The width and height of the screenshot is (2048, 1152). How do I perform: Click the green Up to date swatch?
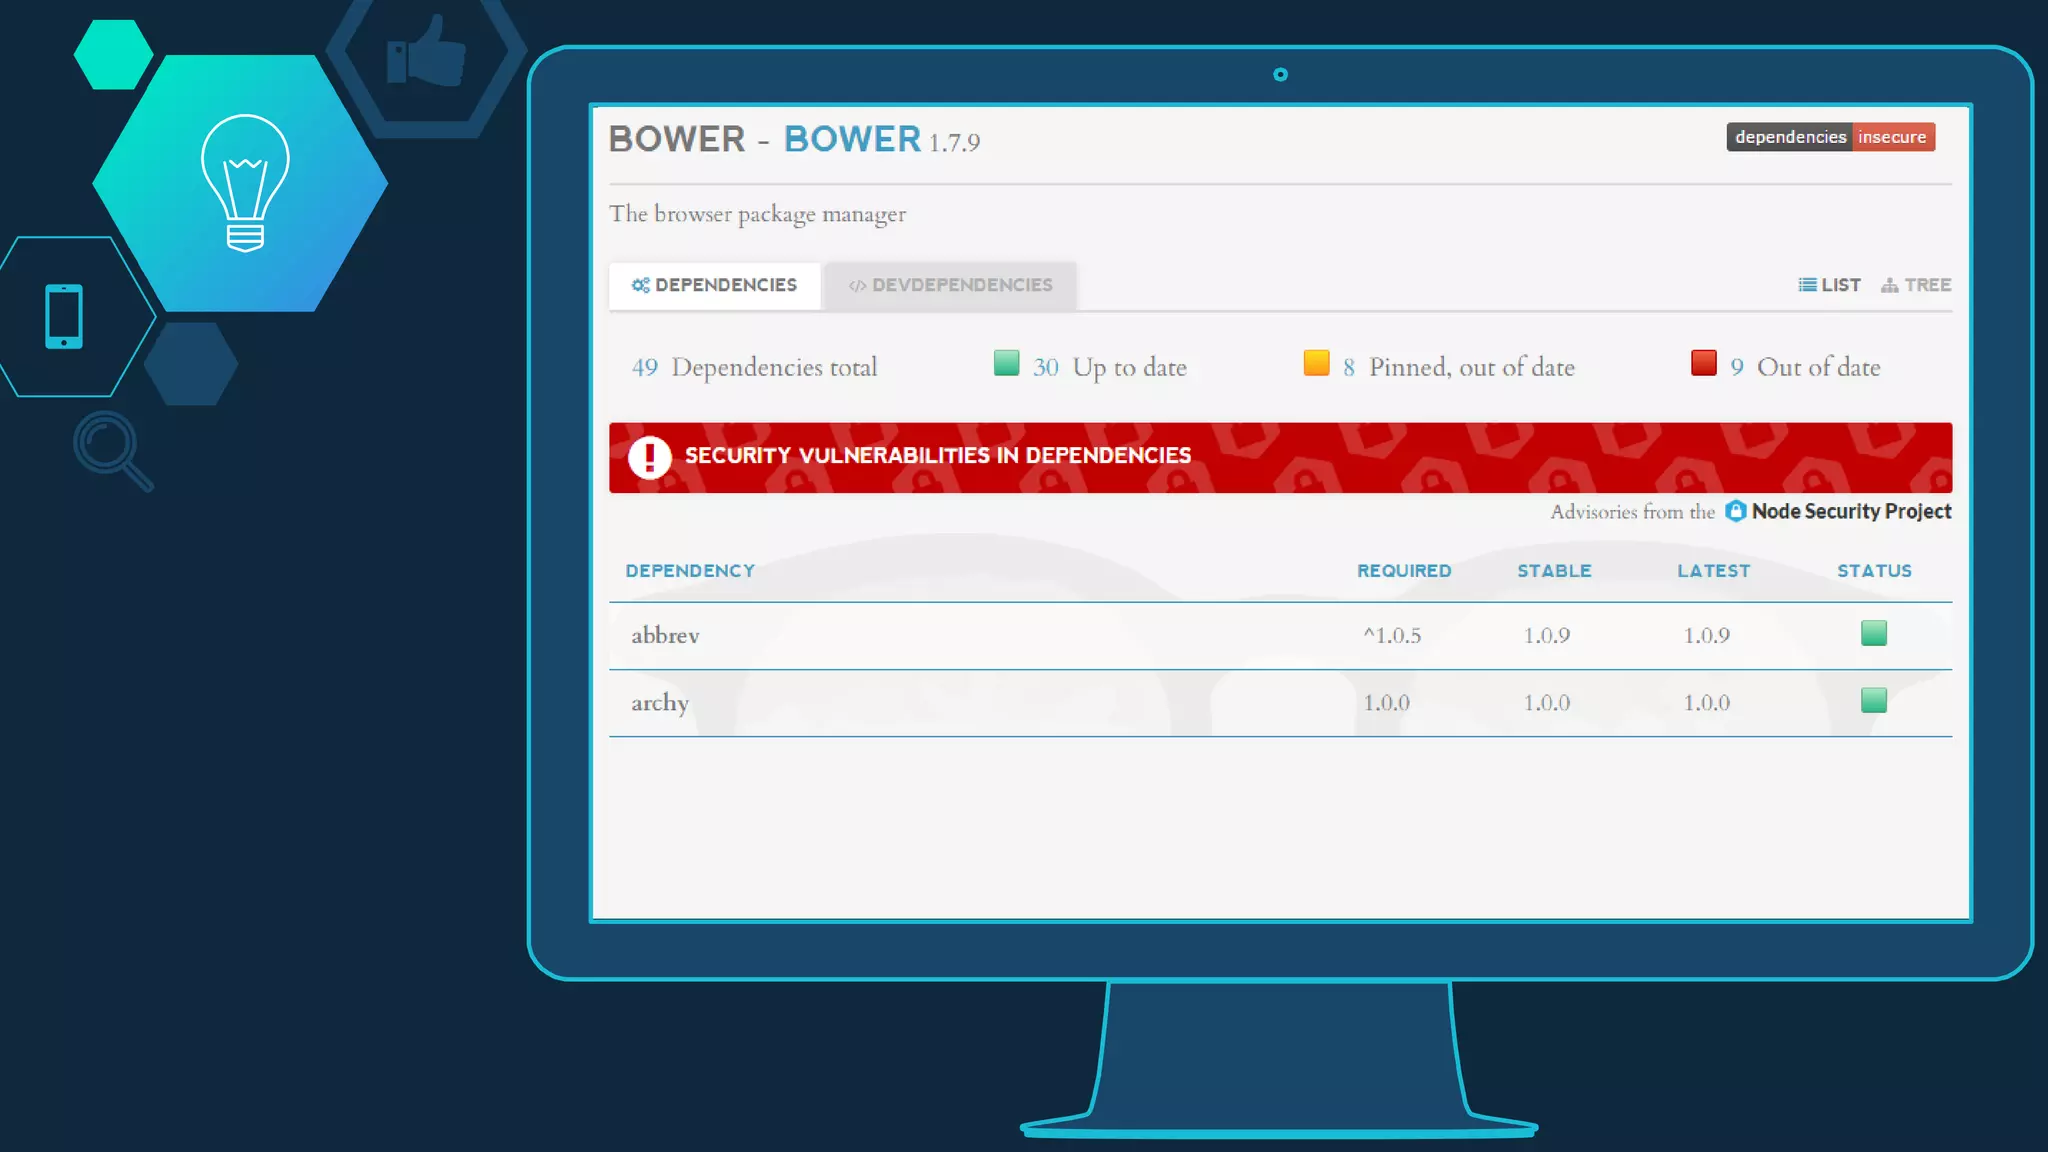[x=1006, y=363]
